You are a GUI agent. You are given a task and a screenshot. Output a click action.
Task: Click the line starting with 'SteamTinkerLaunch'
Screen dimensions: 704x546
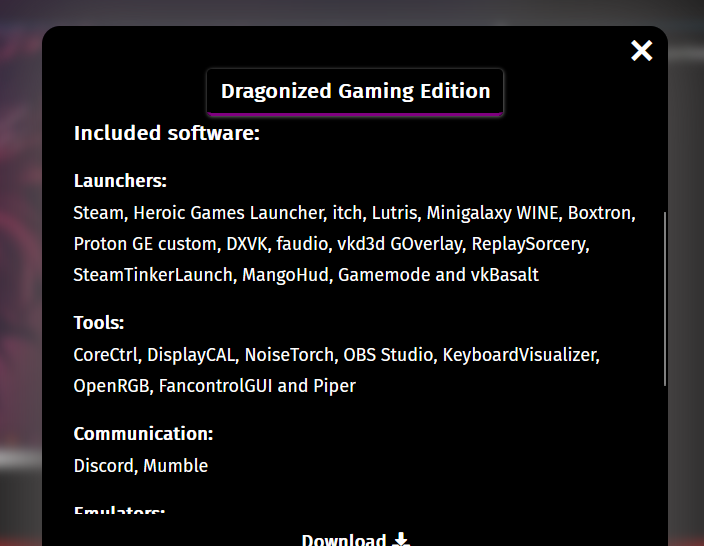pos(306,275)
